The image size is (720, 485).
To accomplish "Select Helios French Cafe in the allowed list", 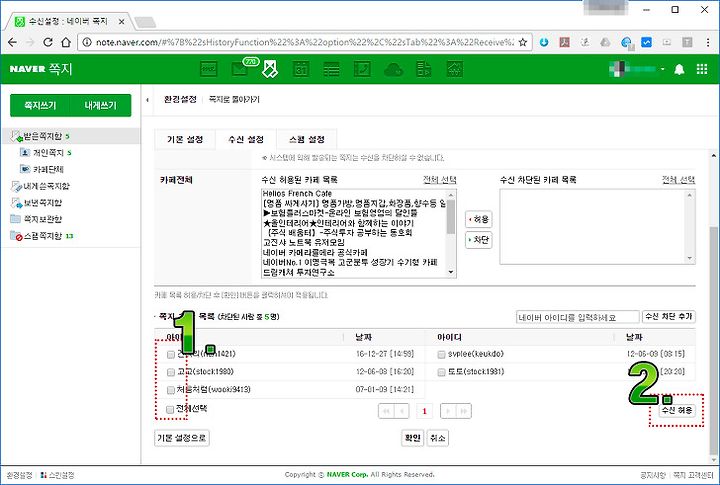I will point(297,193).
